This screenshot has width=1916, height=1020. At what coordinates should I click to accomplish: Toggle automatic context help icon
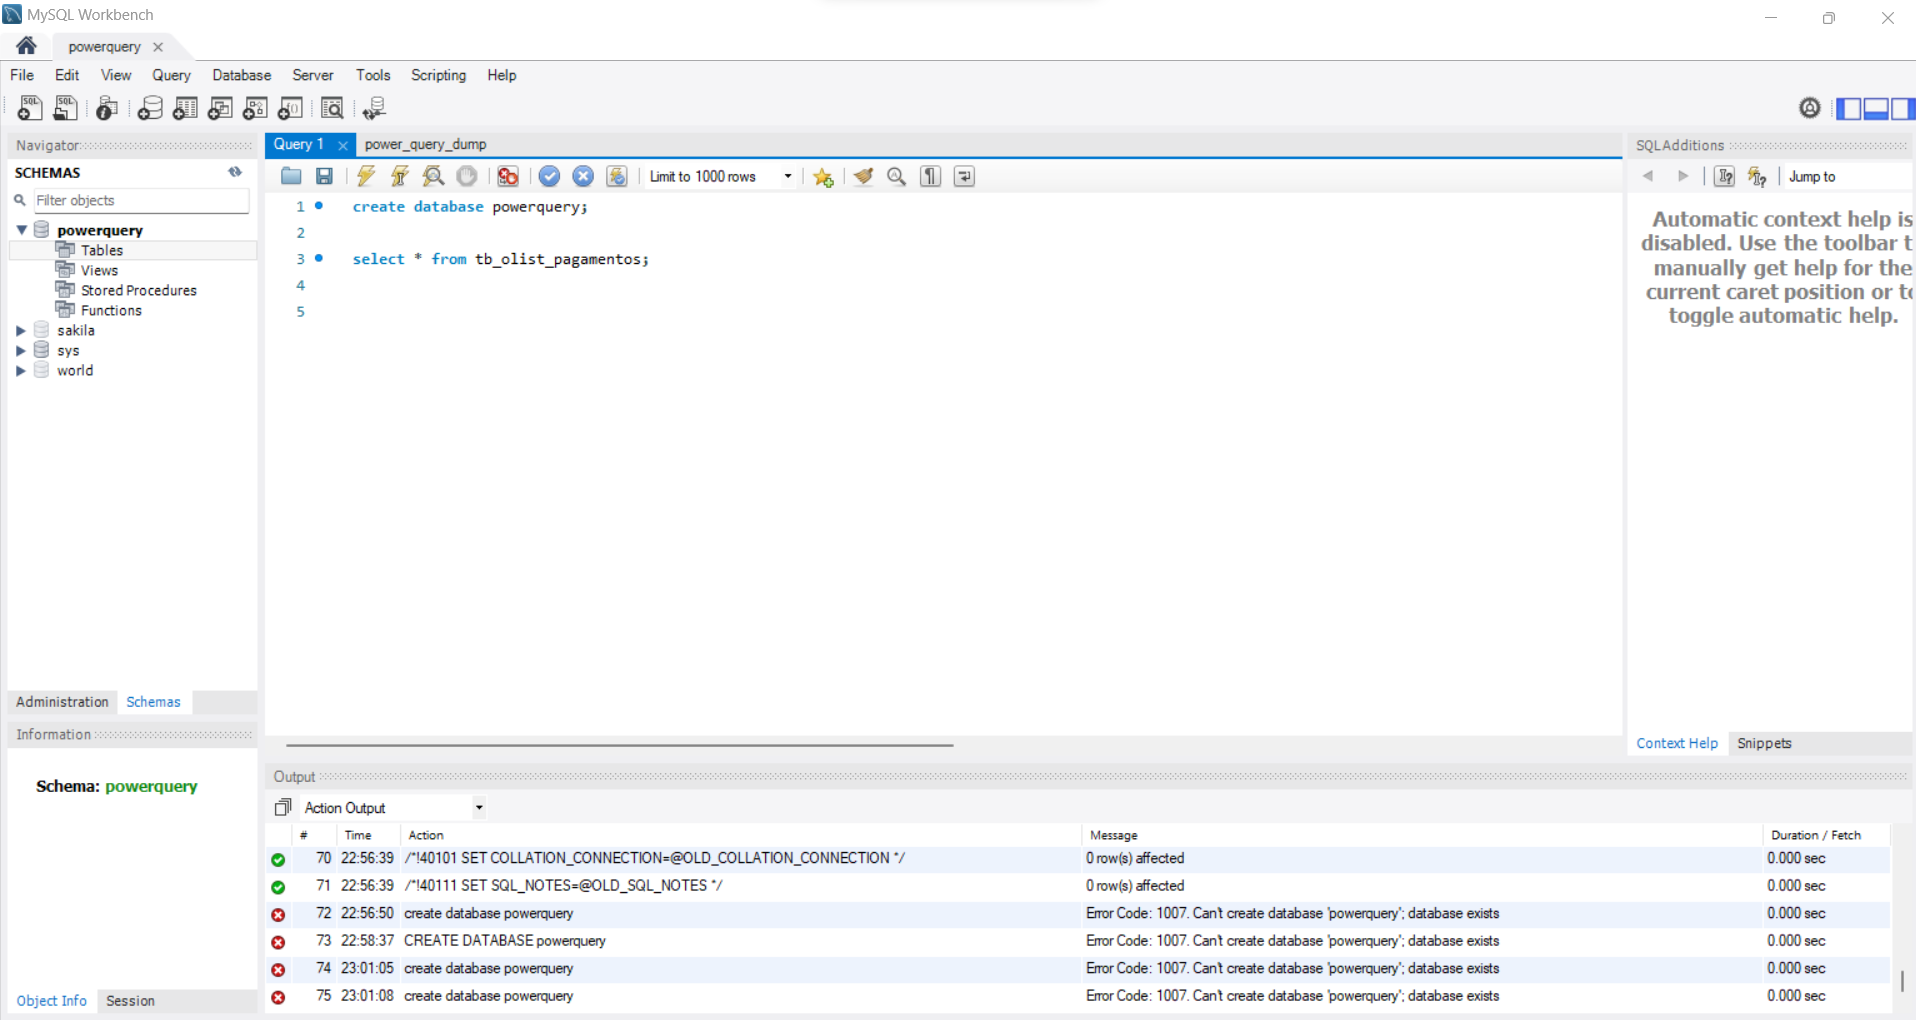pyautogui.click(x=1757, y=176)
